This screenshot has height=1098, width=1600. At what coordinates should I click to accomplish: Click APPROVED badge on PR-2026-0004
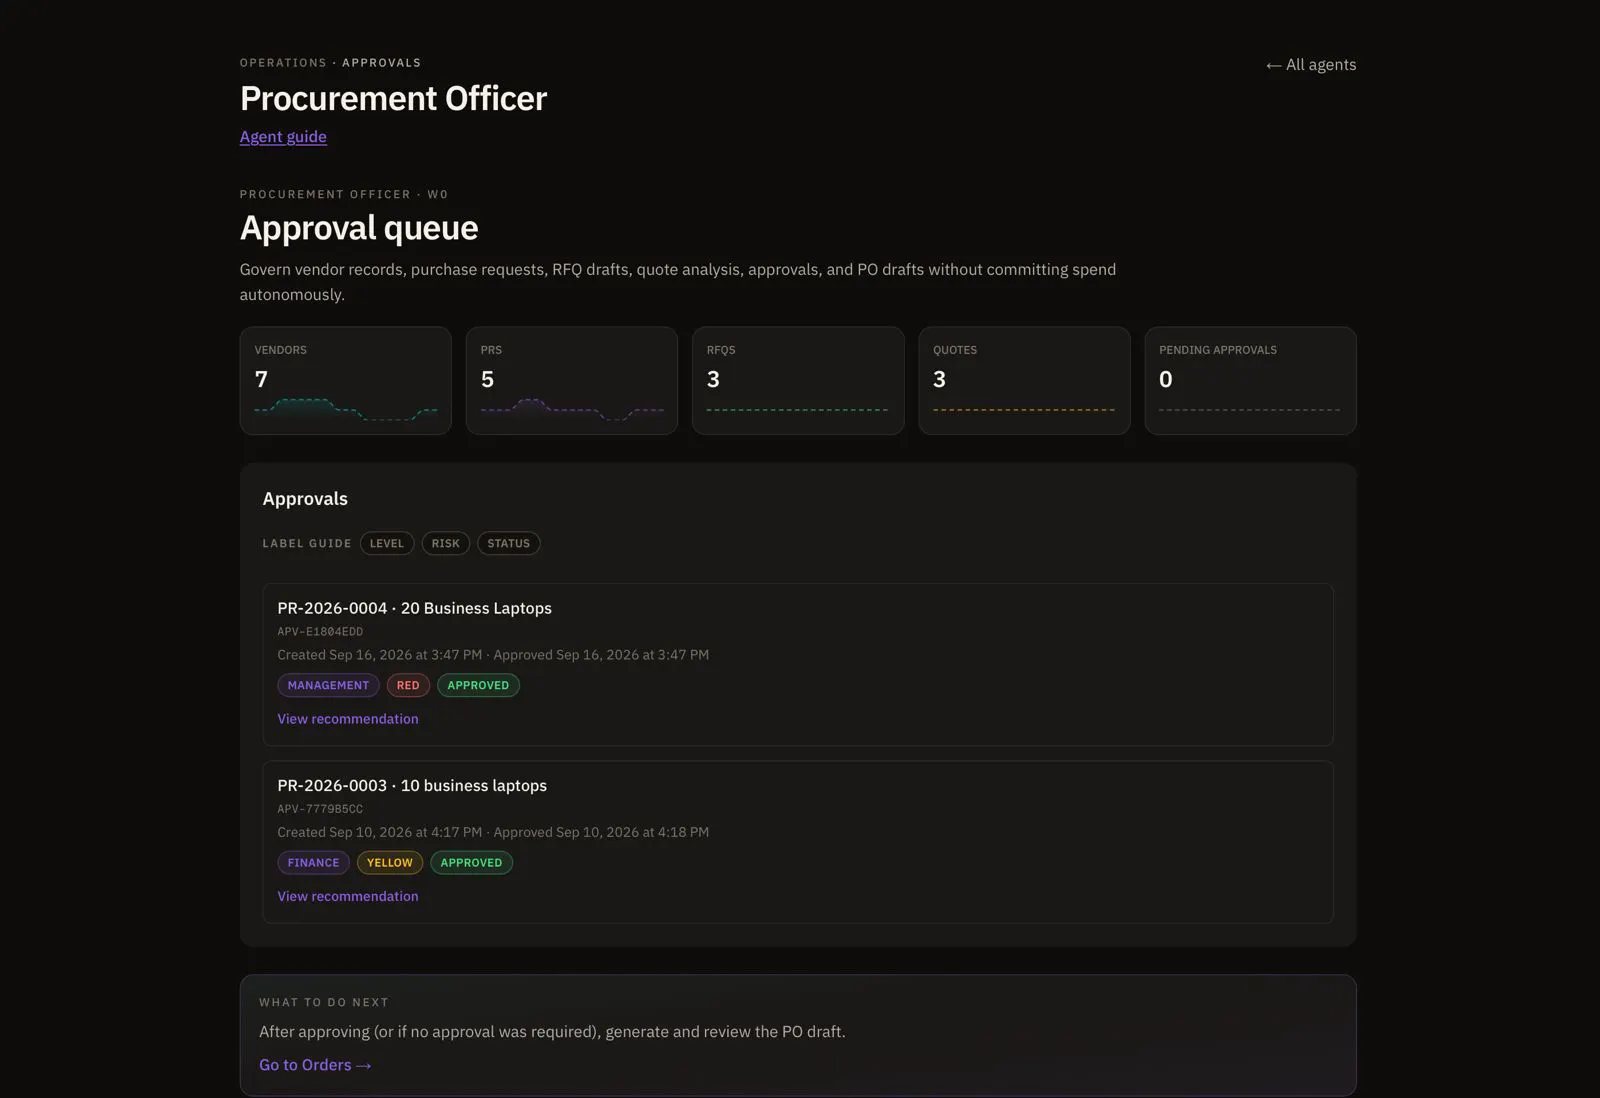tap(478, 685)
